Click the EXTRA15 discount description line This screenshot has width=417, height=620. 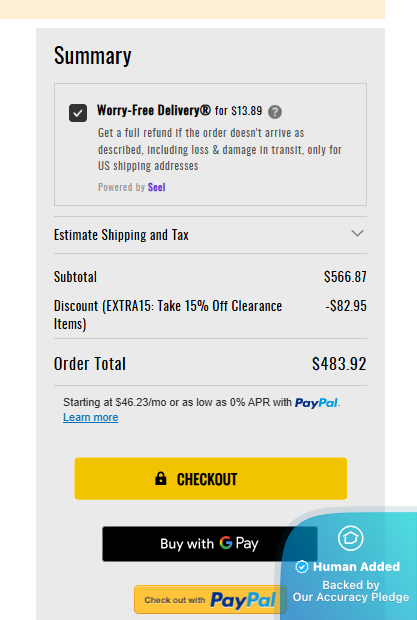coord(168,315)
